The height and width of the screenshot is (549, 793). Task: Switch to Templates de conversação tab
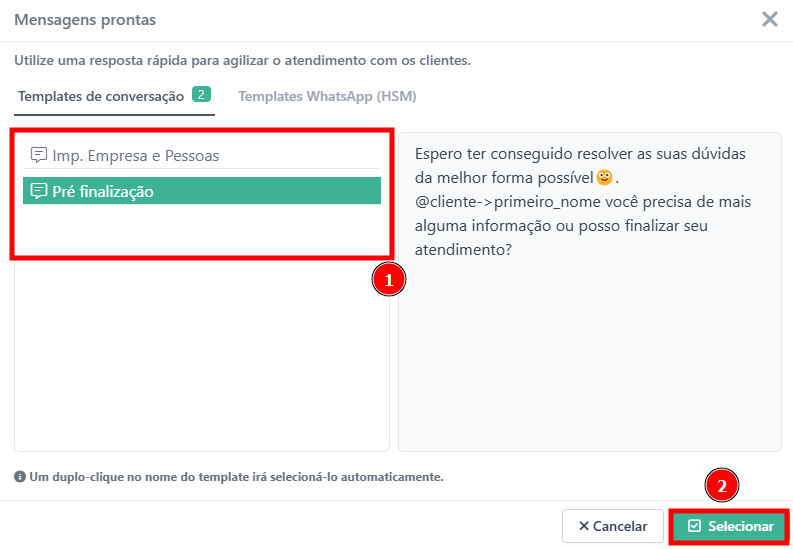(x=101, y=96)
